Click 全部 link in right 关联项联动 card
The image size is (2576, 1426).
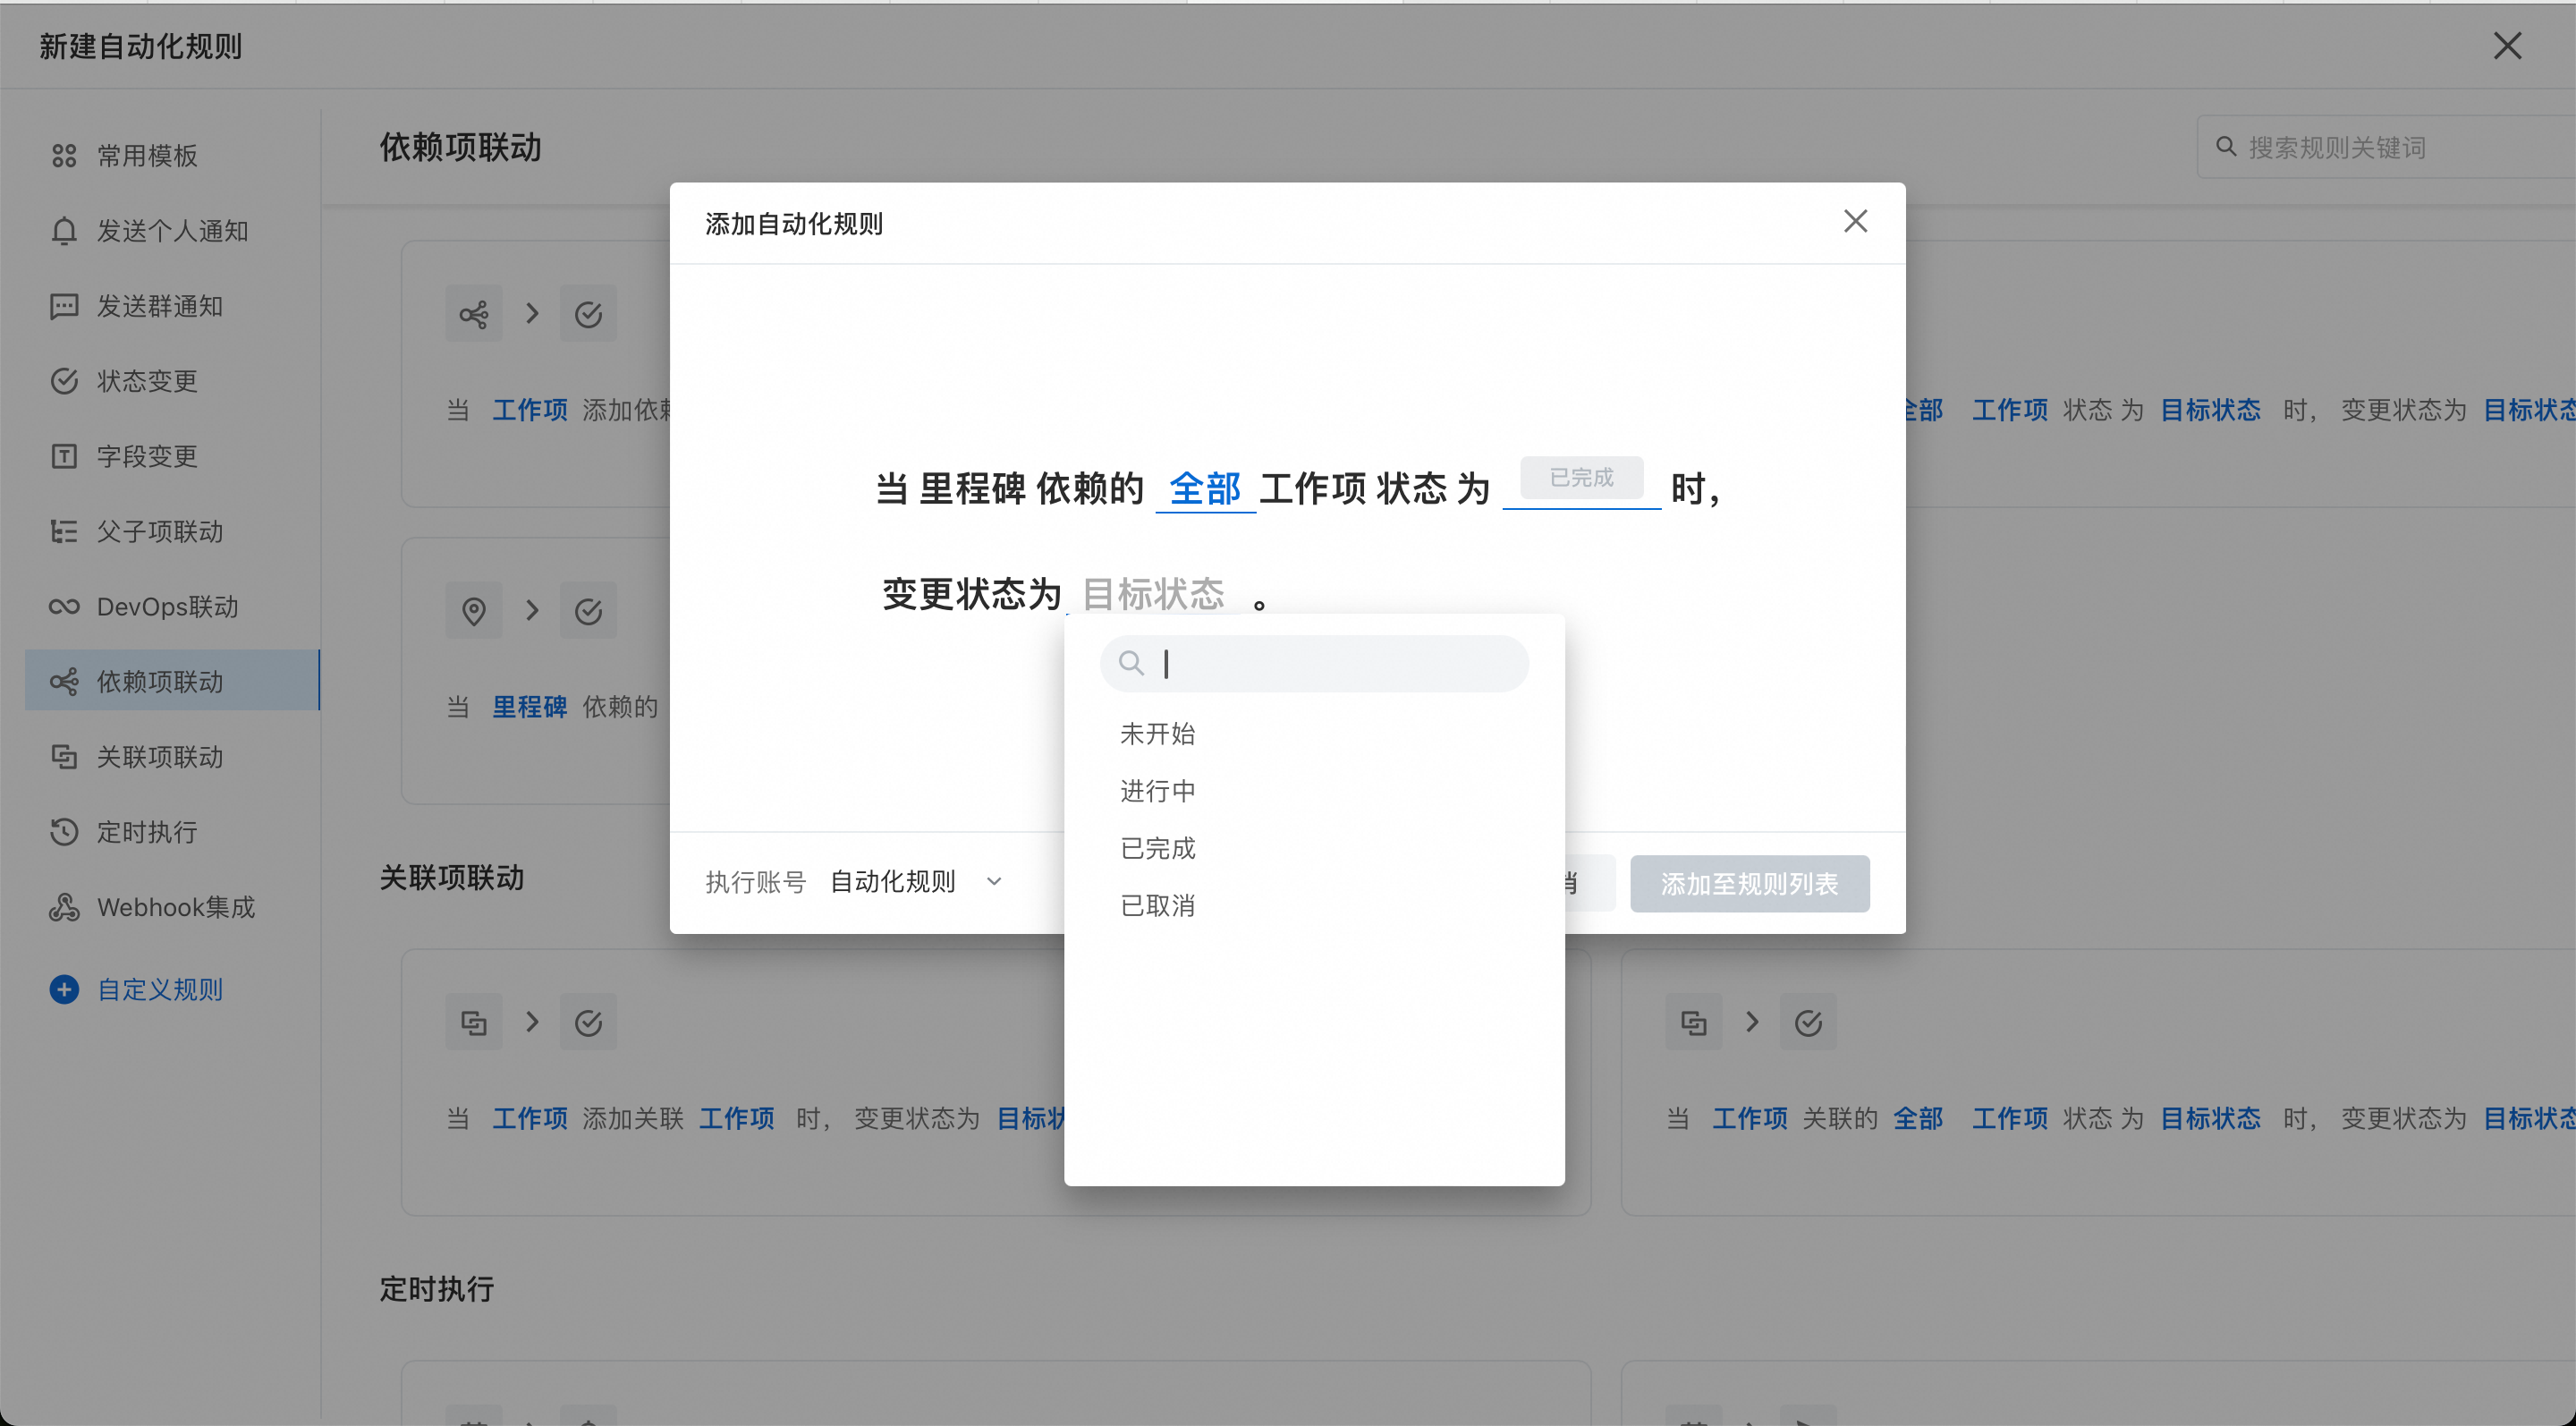[1918, 1117]
